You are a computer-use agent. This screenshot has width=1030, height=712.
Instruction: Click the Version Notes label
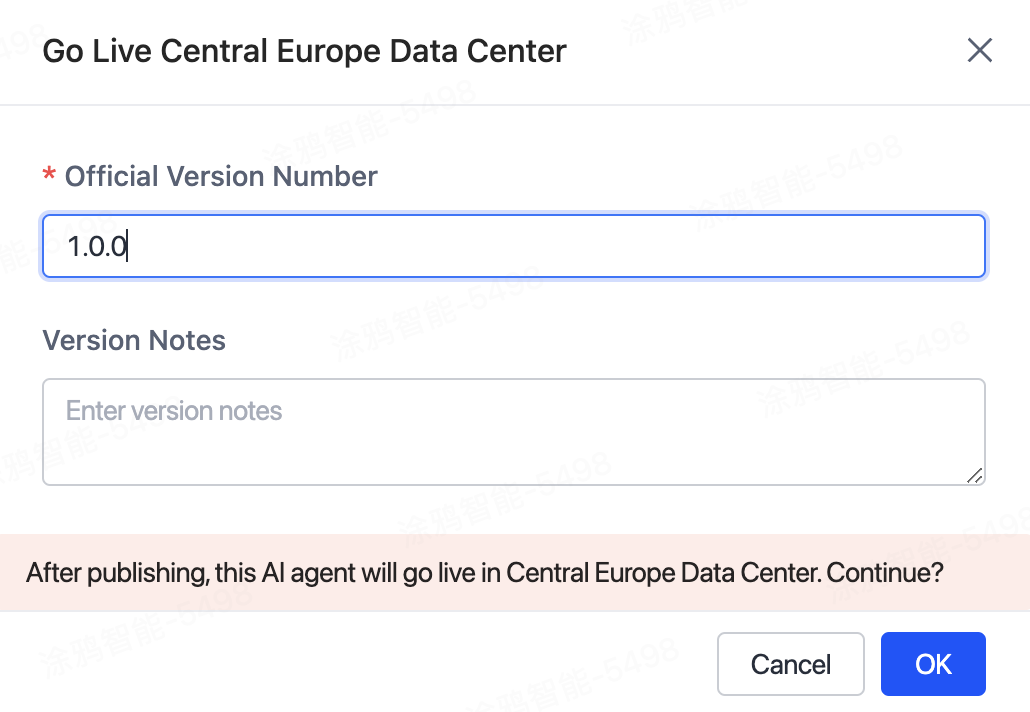tap(134, 341)
